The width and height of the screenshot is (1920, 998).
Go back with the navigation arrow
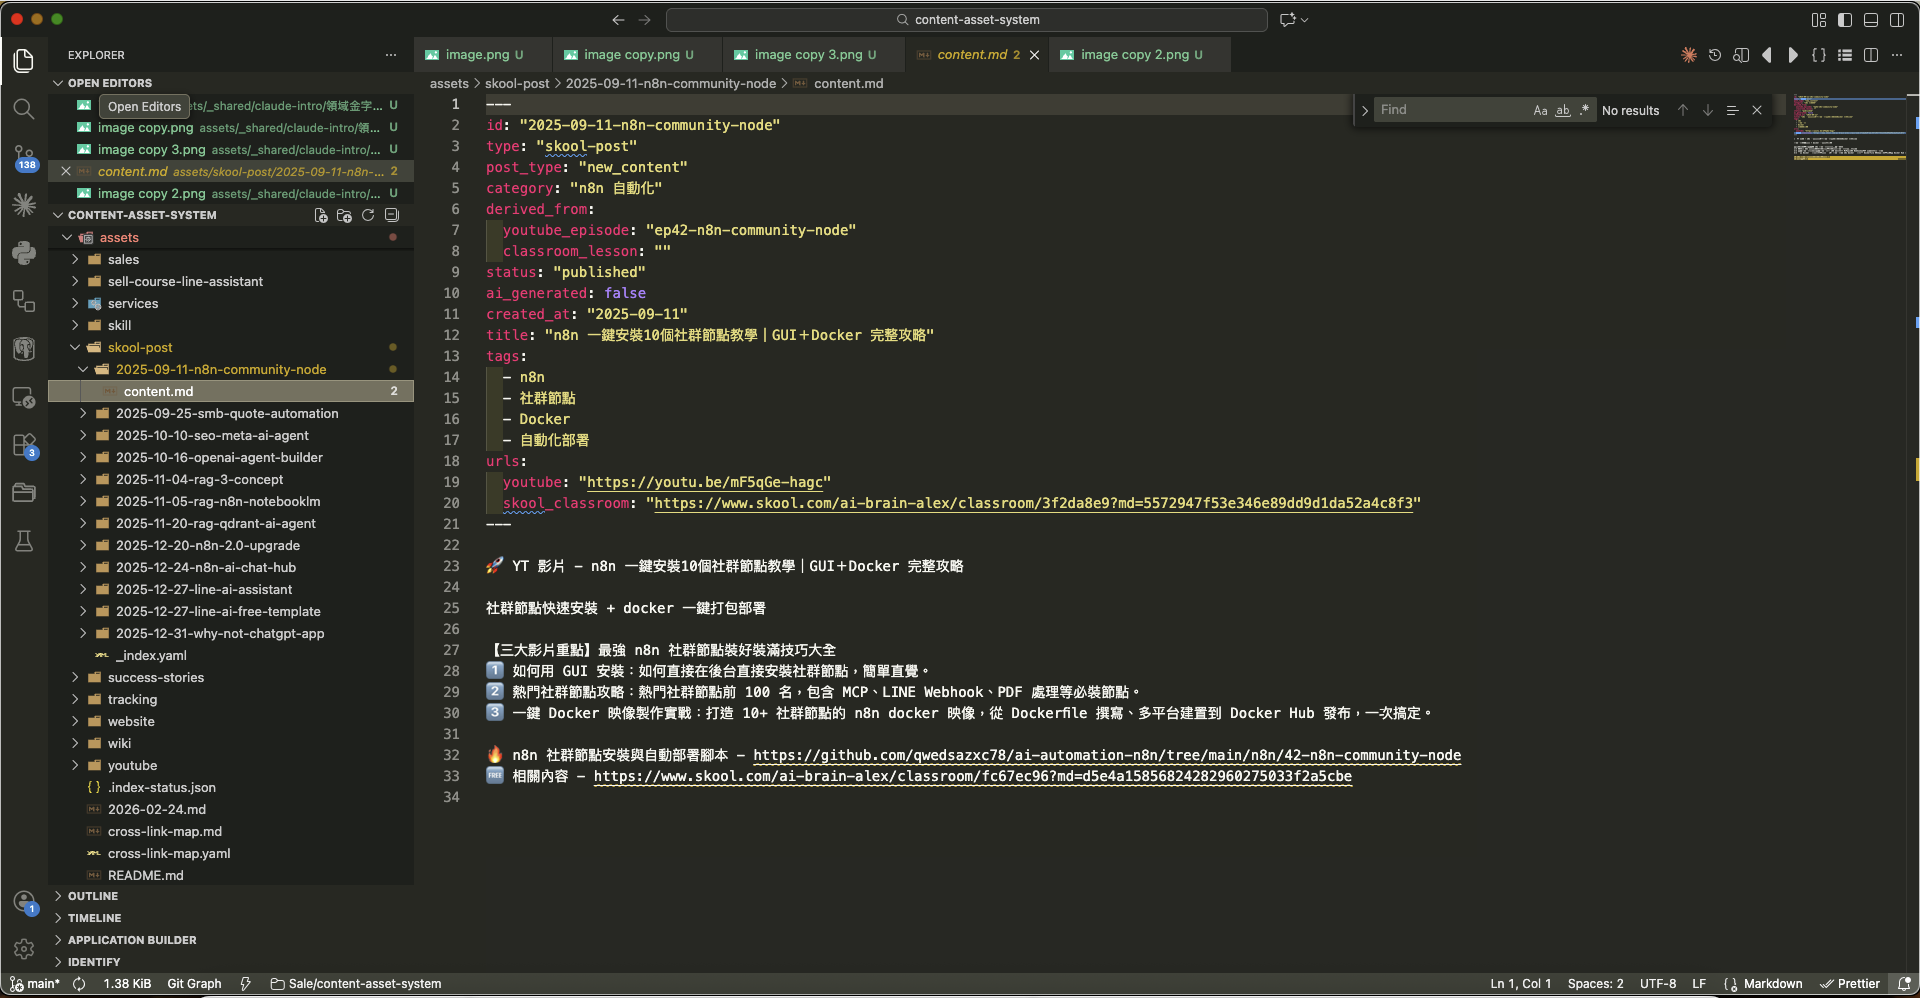pos(618,20)
